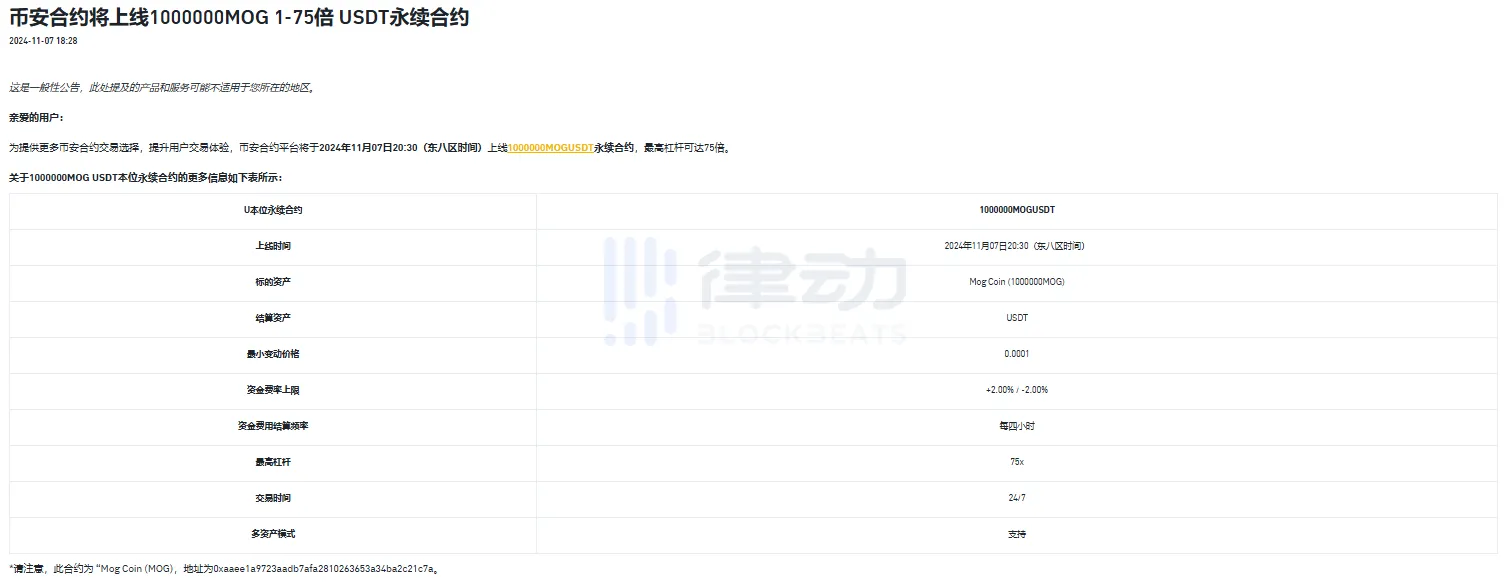This screenshot has width=1510, height=584.
Task: Click the '标的资产' row label
Action: pyautogui.click(x=273, y=282)
